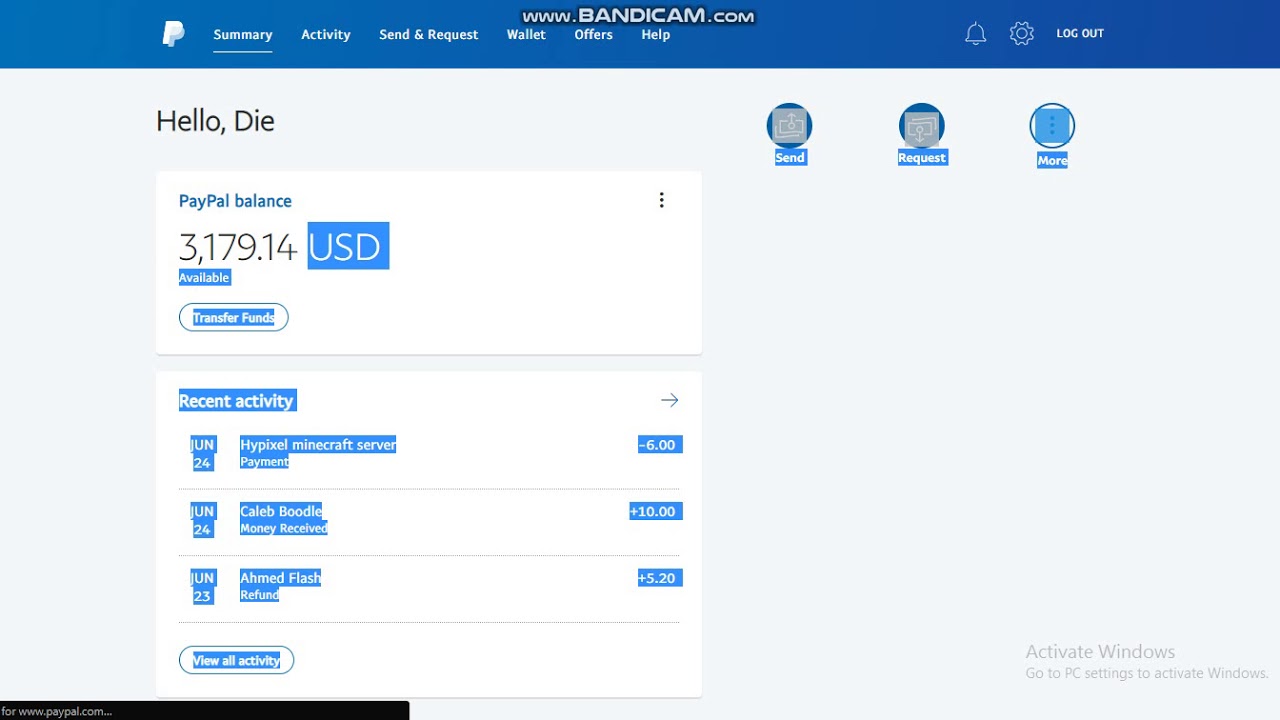Image resolution: width=1280 pixels, height=720 pixels.
Task: Click the JUN 24 date beside Hypixel
Action: pyautogui.click(x=202, y=454)
